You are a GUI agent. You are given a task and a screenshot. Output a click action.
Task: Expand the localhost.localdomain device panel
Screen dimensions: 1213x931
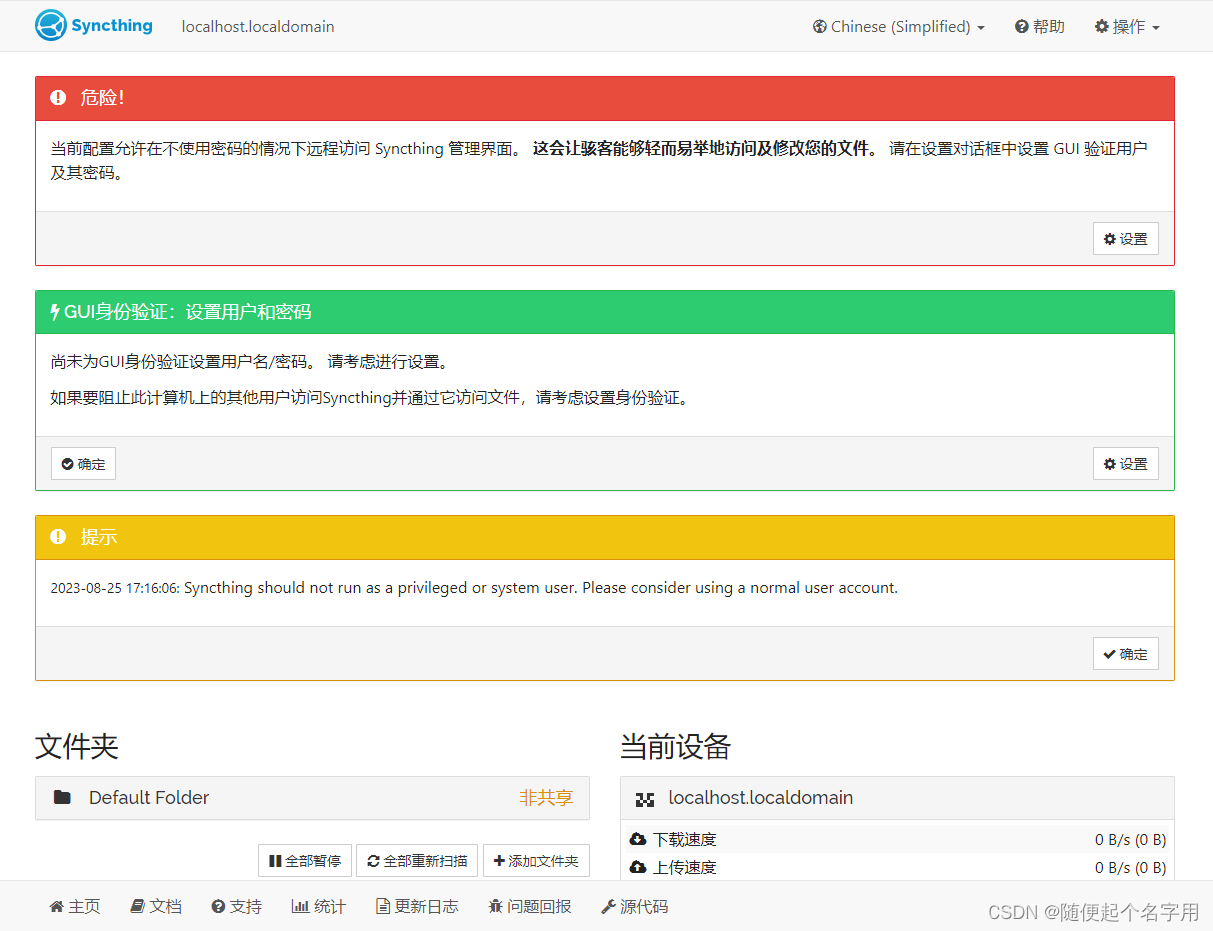coord(897,798)
